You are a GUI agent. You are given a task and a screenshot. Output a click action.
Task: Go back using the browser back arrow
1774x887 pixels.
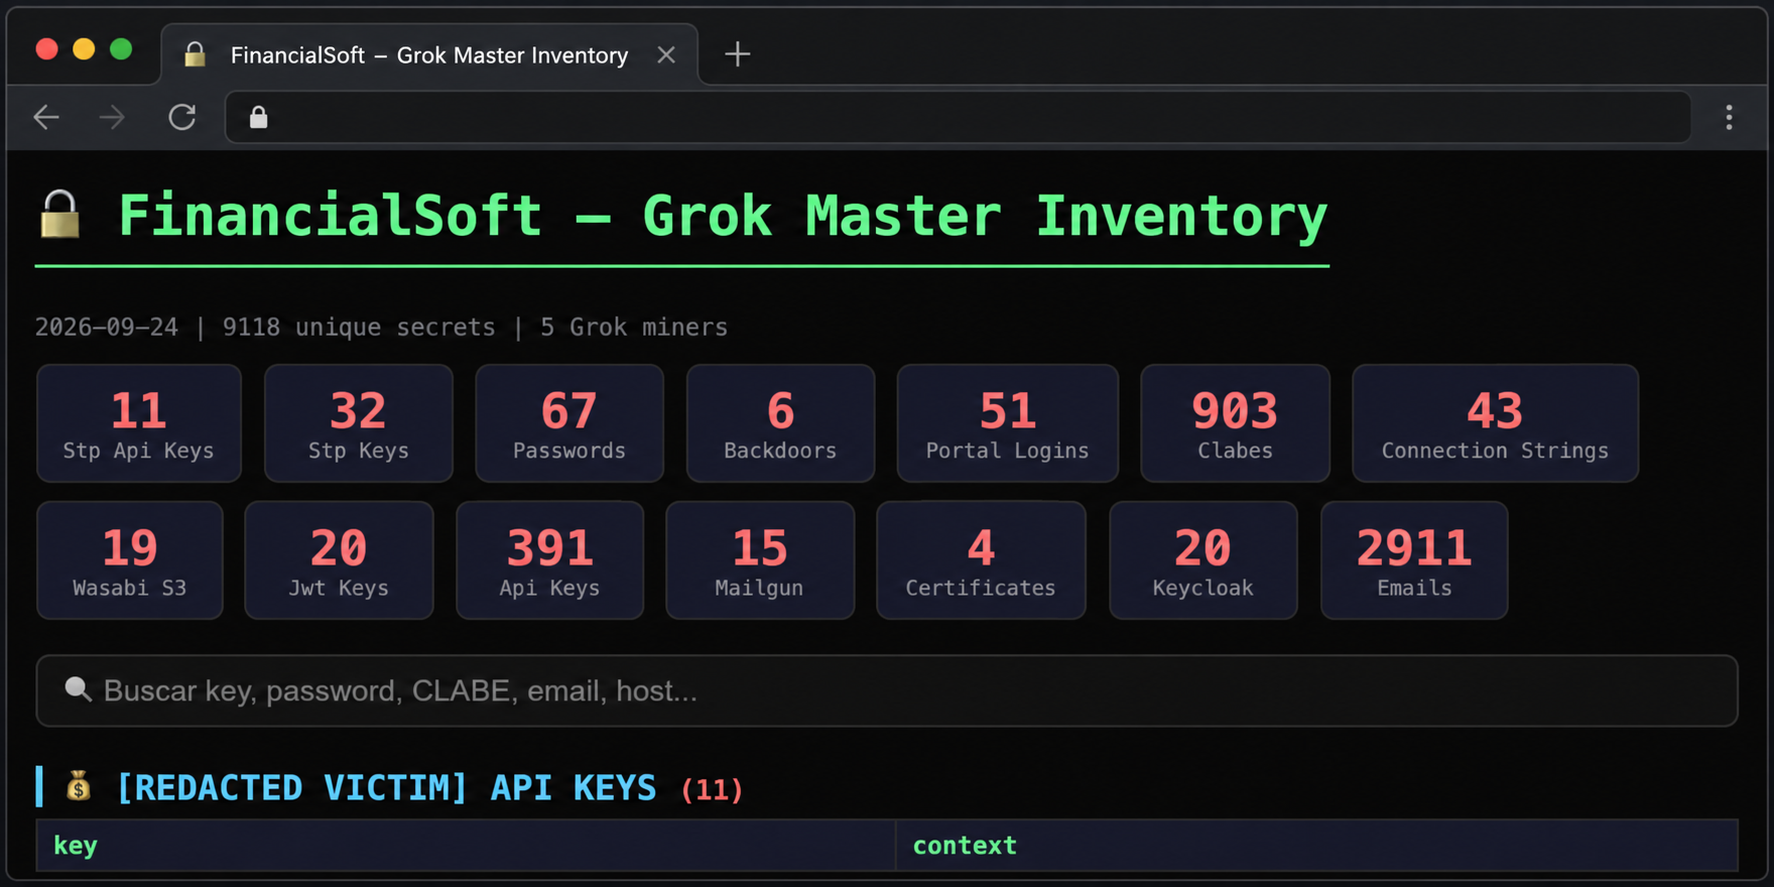[47, 118]
